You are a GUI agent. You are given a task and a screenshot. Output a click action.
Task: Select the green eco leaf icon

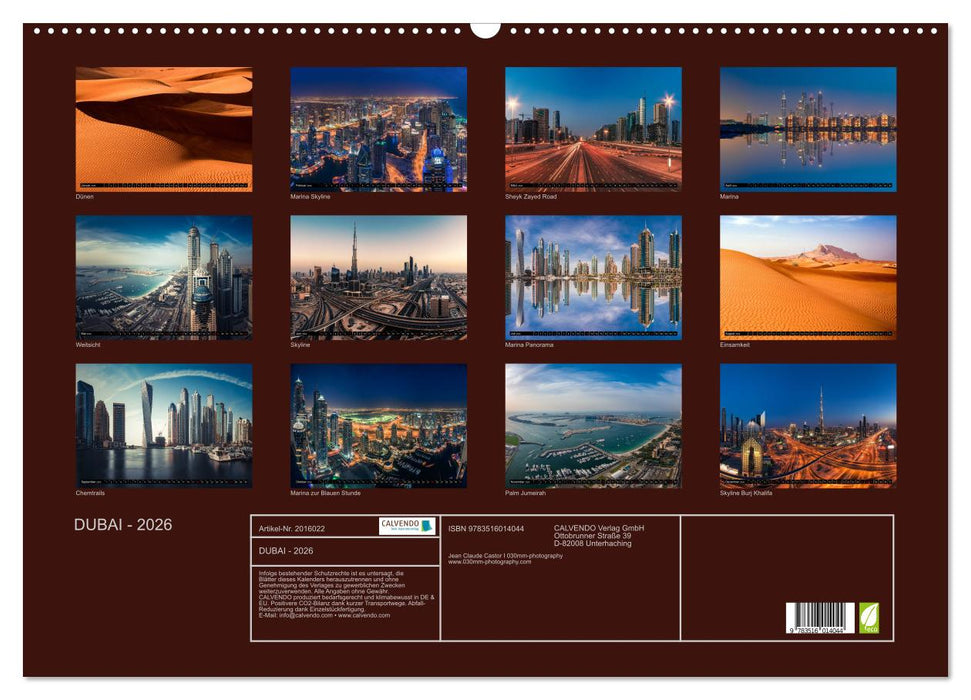point(869,618)
